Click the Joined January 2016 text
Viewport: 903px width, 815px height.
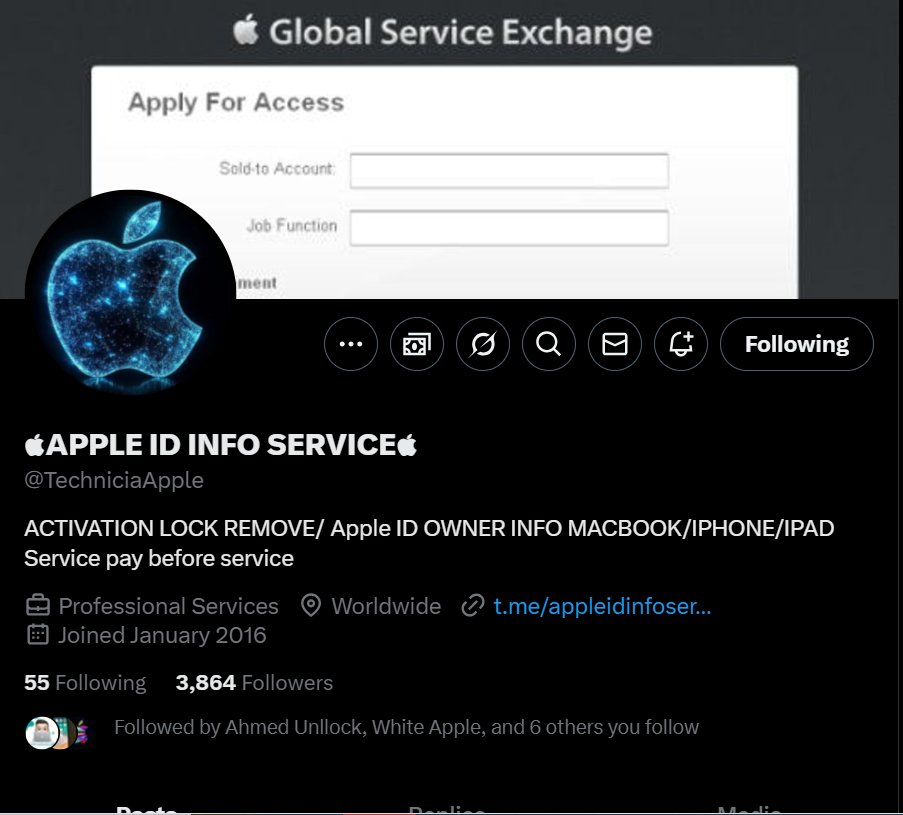[x=162, y=635]
